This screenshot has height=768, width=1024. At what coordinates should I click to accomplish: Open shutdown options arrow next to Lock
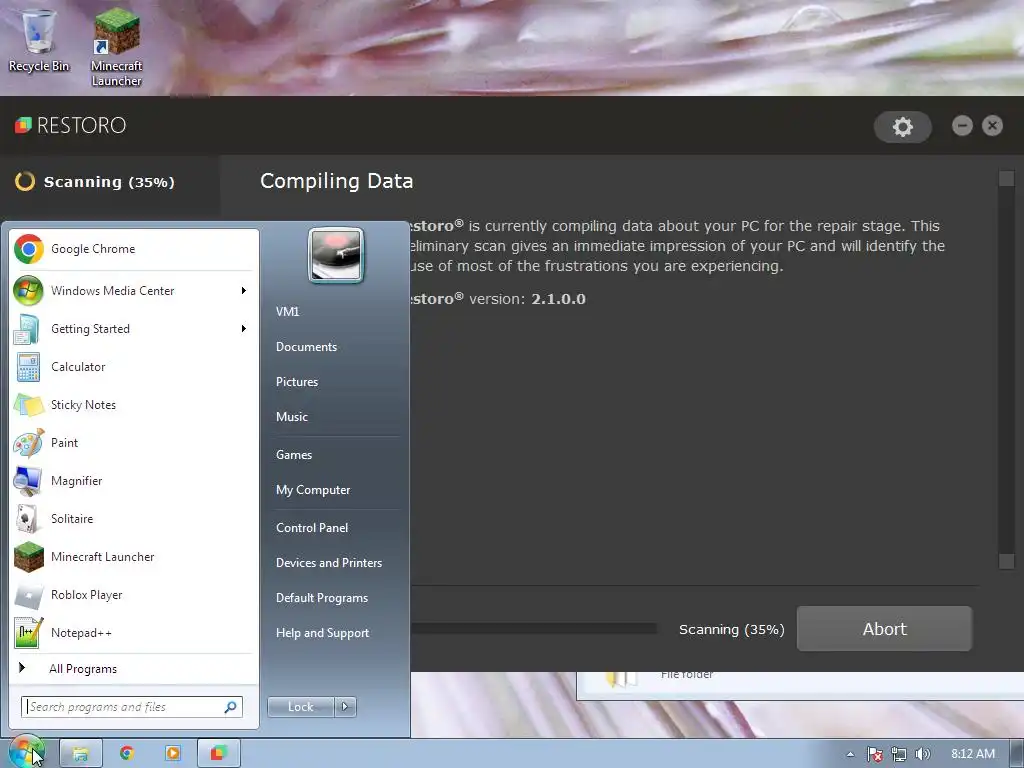click(345, 707)
